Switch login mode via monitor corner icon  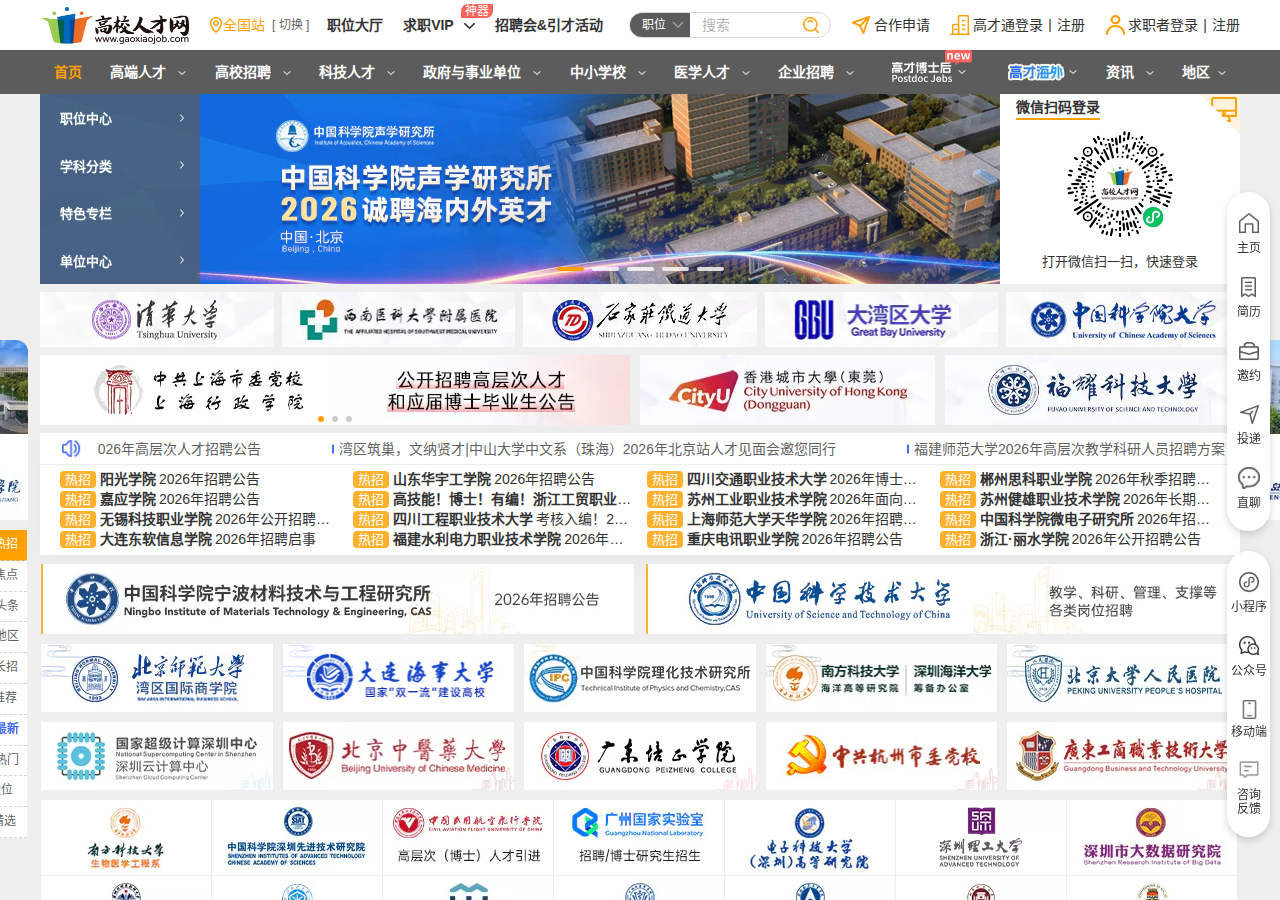pyautogui.click(x=1224, y=108)
